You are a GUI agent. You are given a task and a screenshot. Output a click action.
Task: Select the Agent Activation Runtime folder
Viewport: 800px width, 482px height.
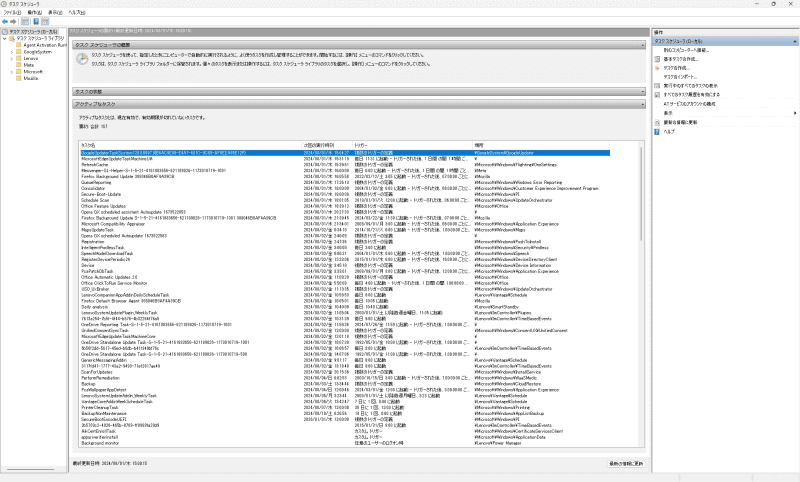pyautogui.click(x=45, y=45)
